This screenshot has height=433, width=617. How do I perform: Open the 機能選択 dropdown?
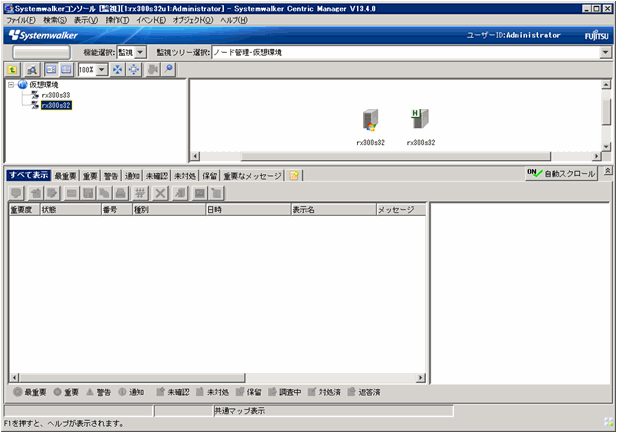131,51
